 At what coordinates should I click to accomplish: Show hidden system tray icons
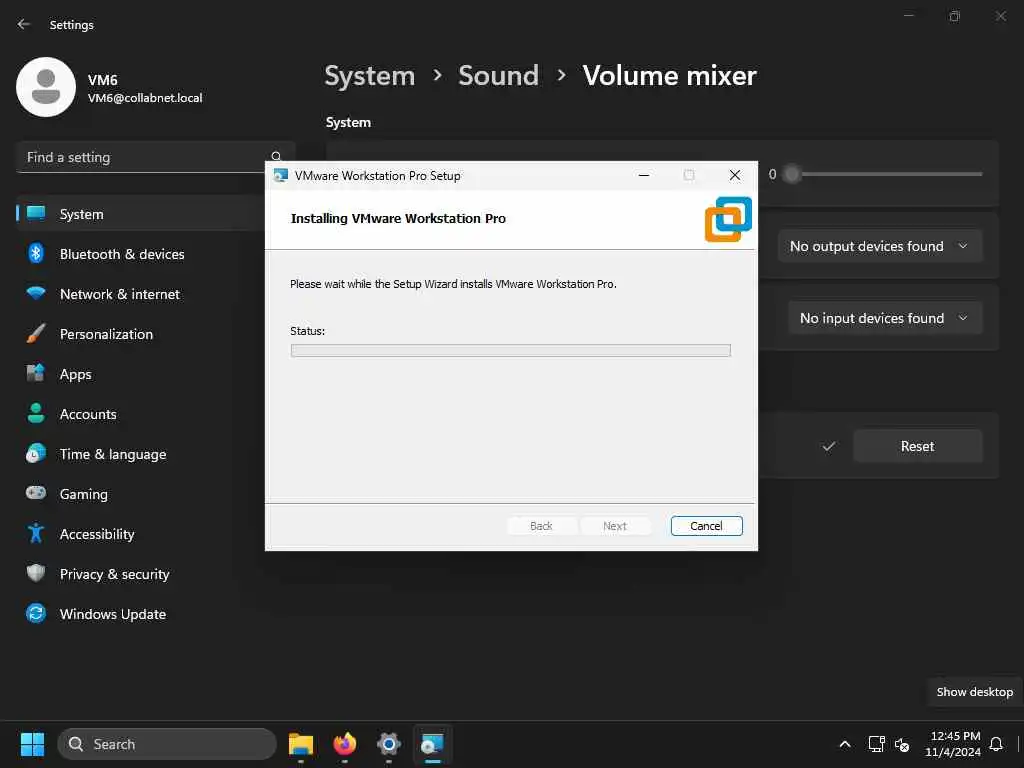point(844,744)
